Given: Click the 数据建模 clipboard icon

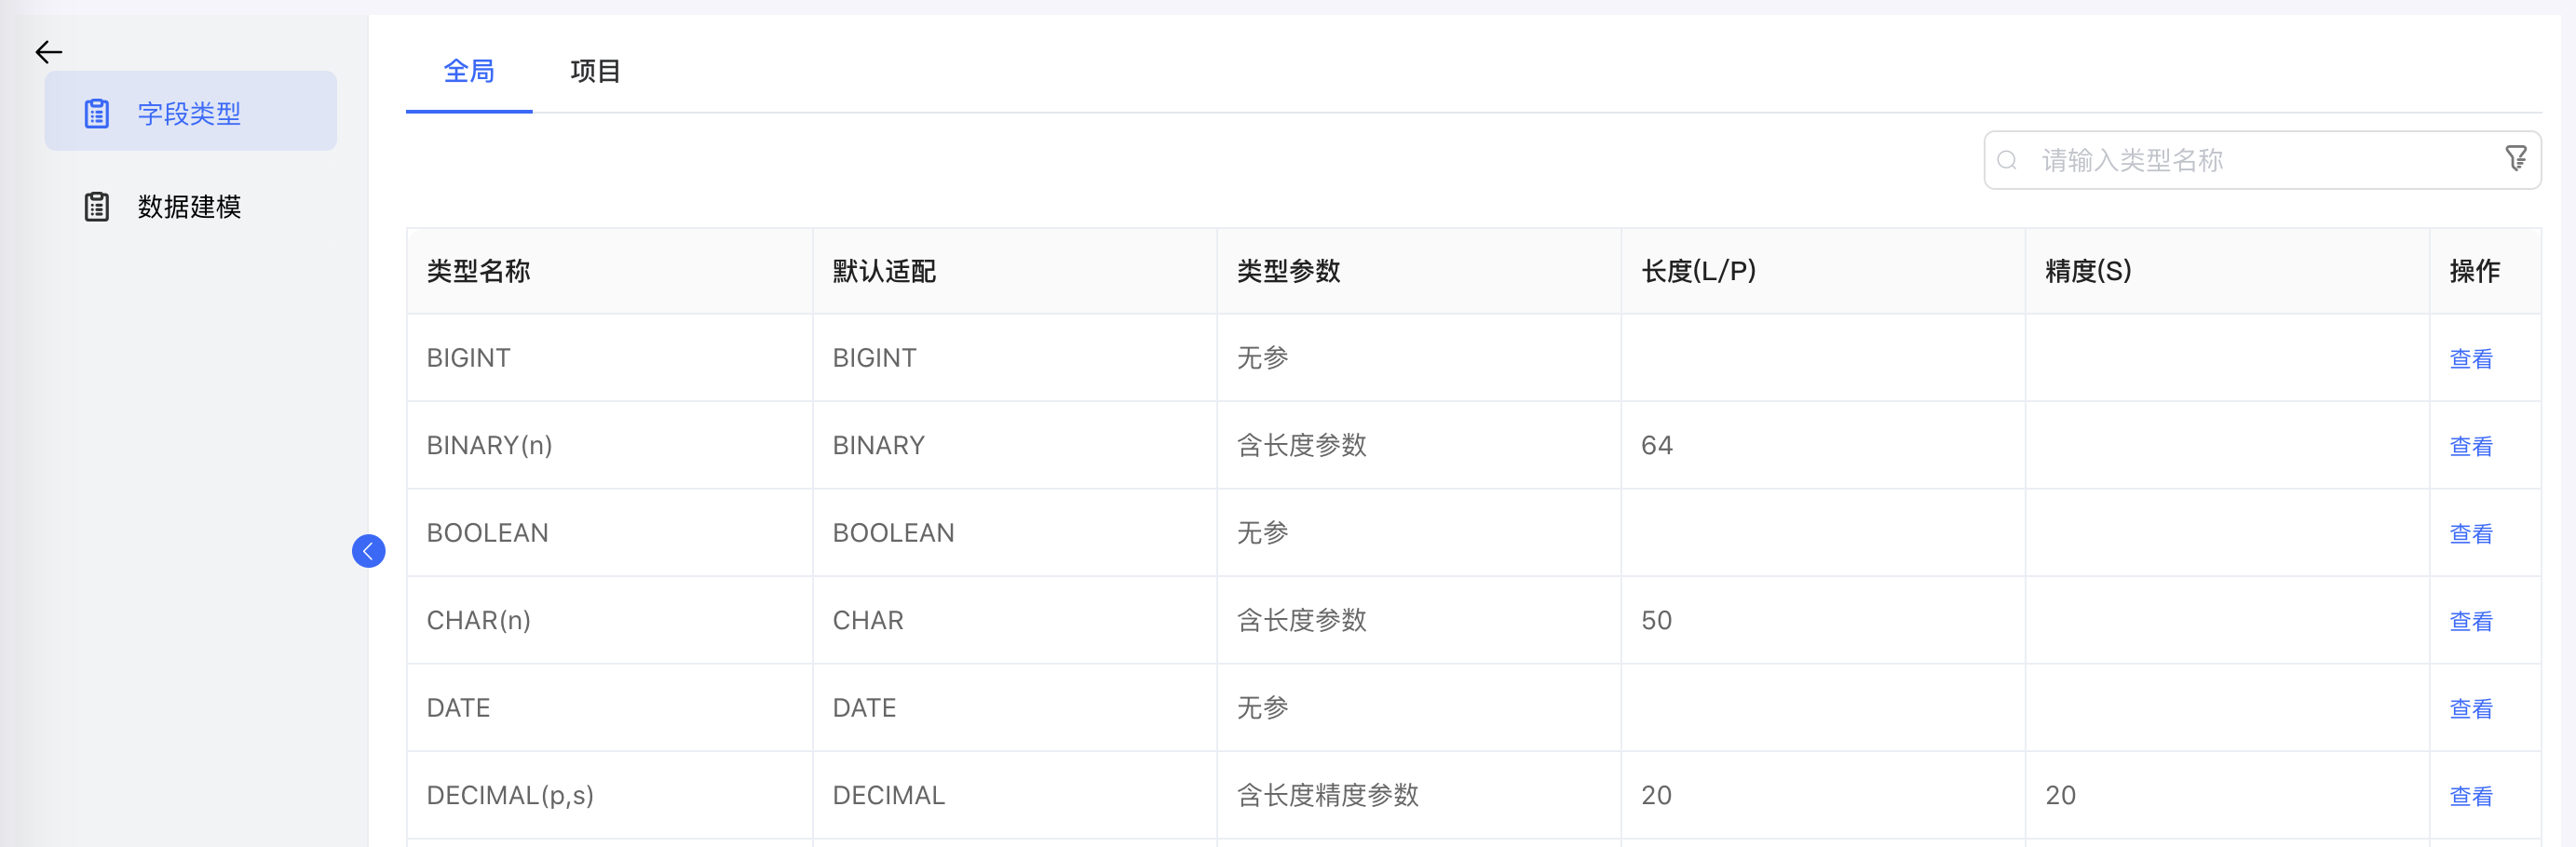Looking at the screenshot, I should click(x=97, y=207).
